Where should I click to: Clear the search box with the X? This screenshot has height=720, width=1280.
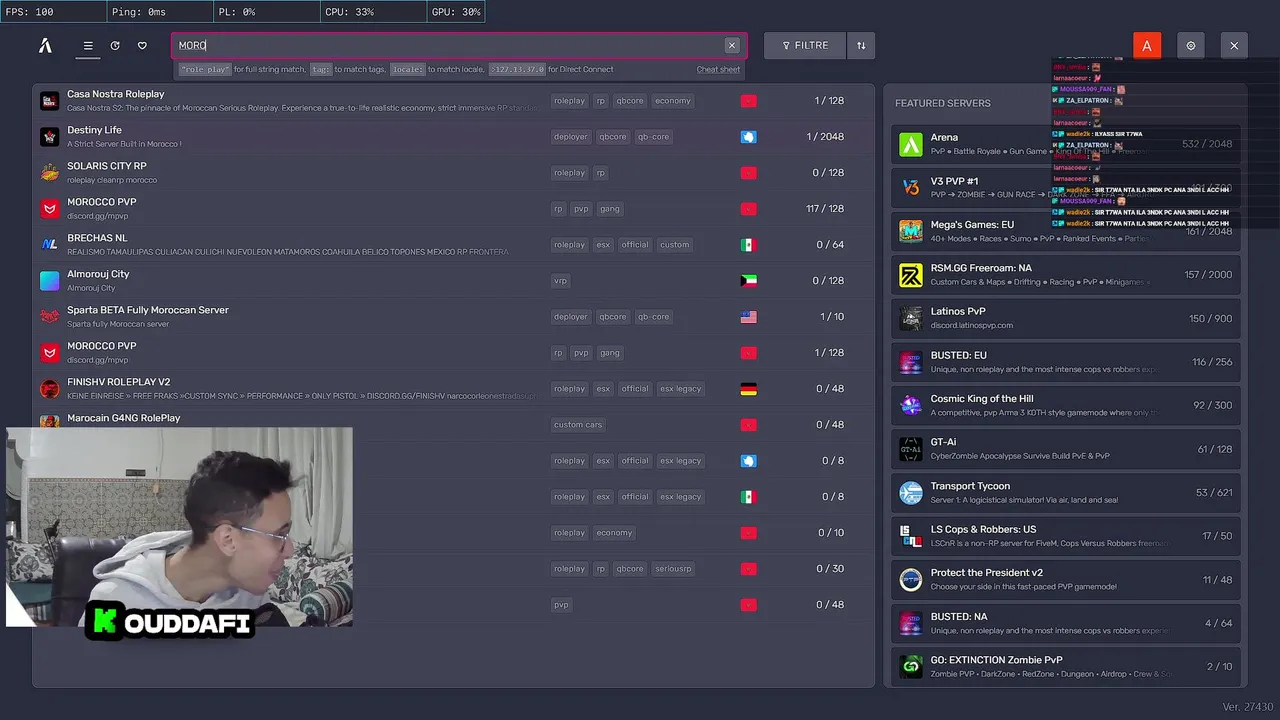(732, 46)
